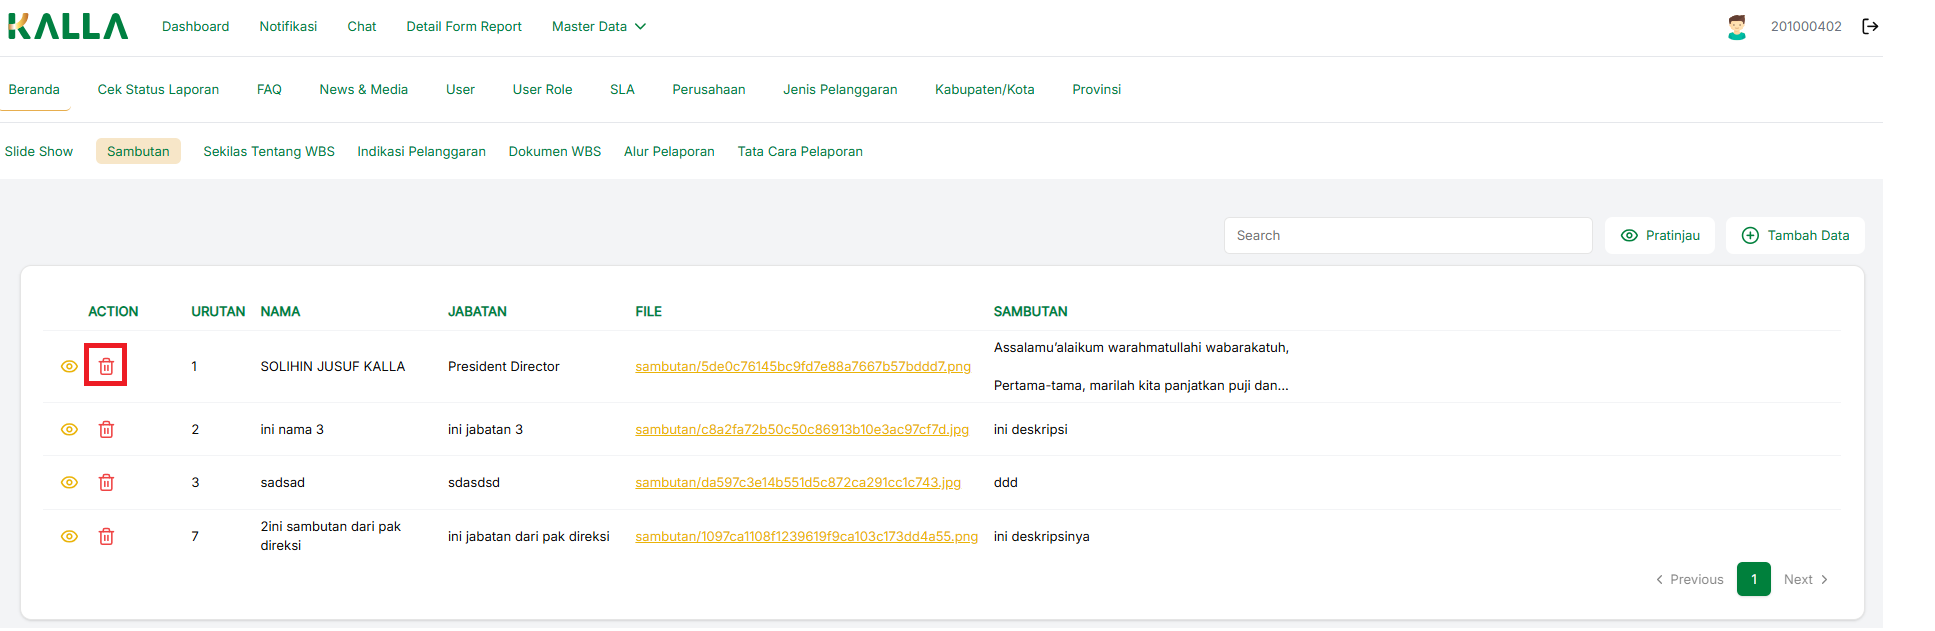
Task: Open Notifikasi from top menu
Action: 288,27
